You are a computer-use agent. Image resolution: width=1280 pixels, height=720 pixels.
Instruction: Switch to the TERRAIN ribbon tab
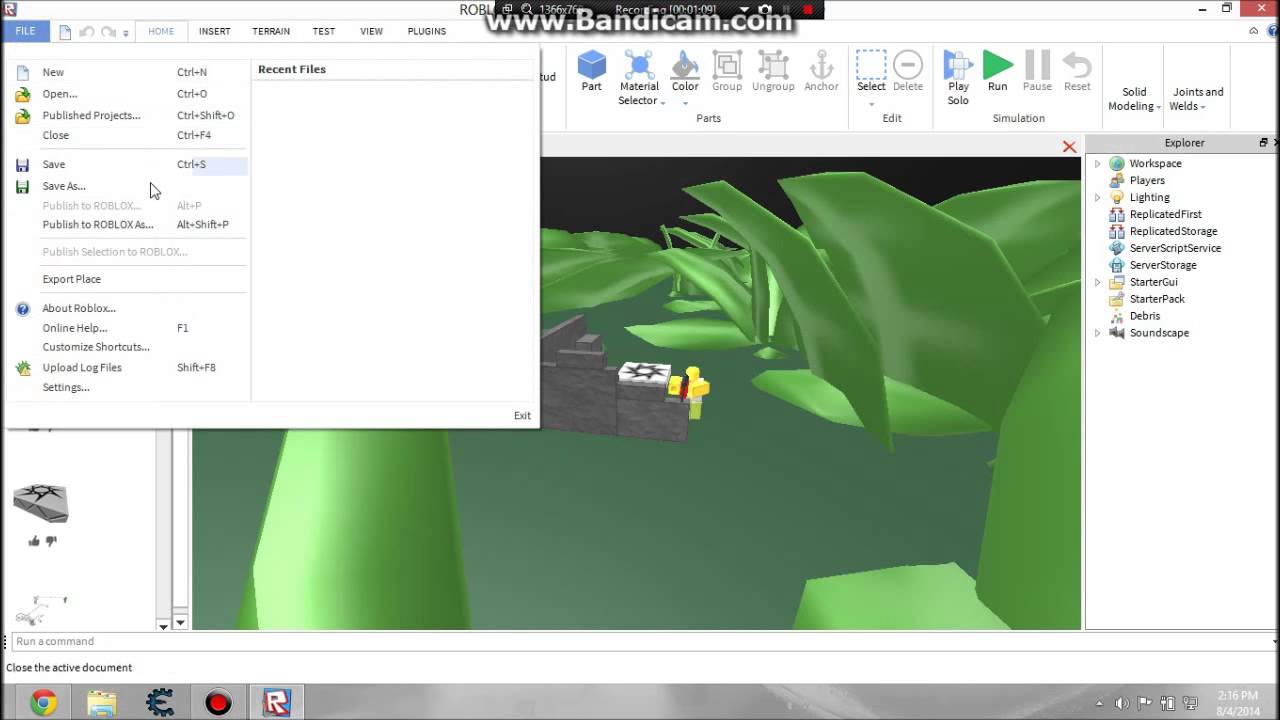click(271, 31)
